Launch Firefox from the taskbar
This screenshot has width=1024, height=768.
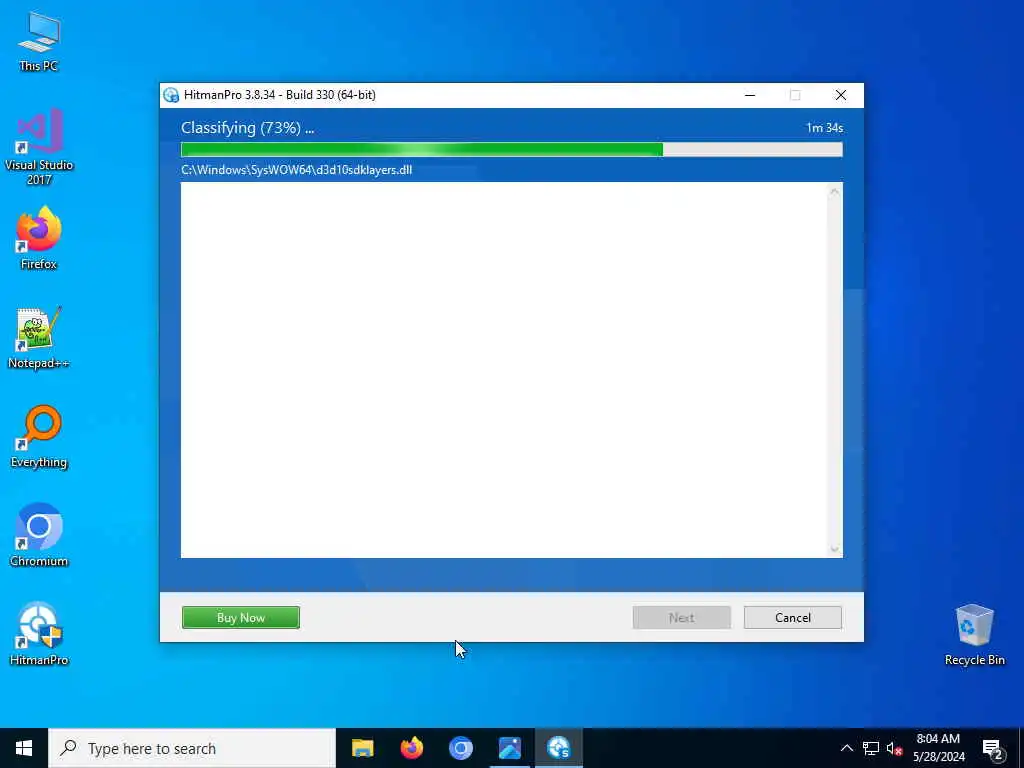(x=411, y=748)
